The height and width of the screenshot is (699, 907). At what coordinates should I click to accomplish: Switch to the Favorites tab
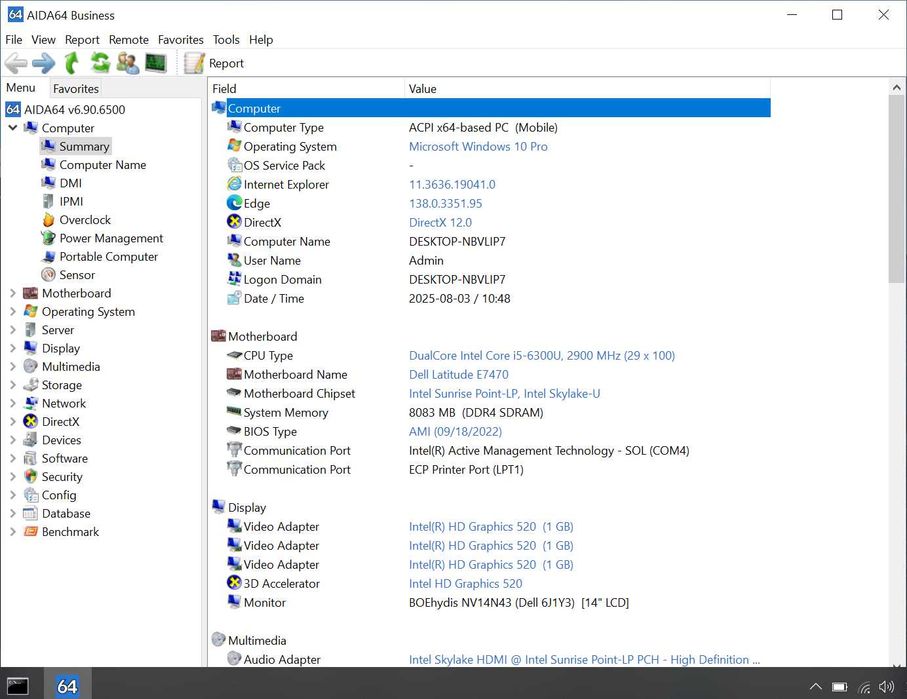[x=76, y=89]
